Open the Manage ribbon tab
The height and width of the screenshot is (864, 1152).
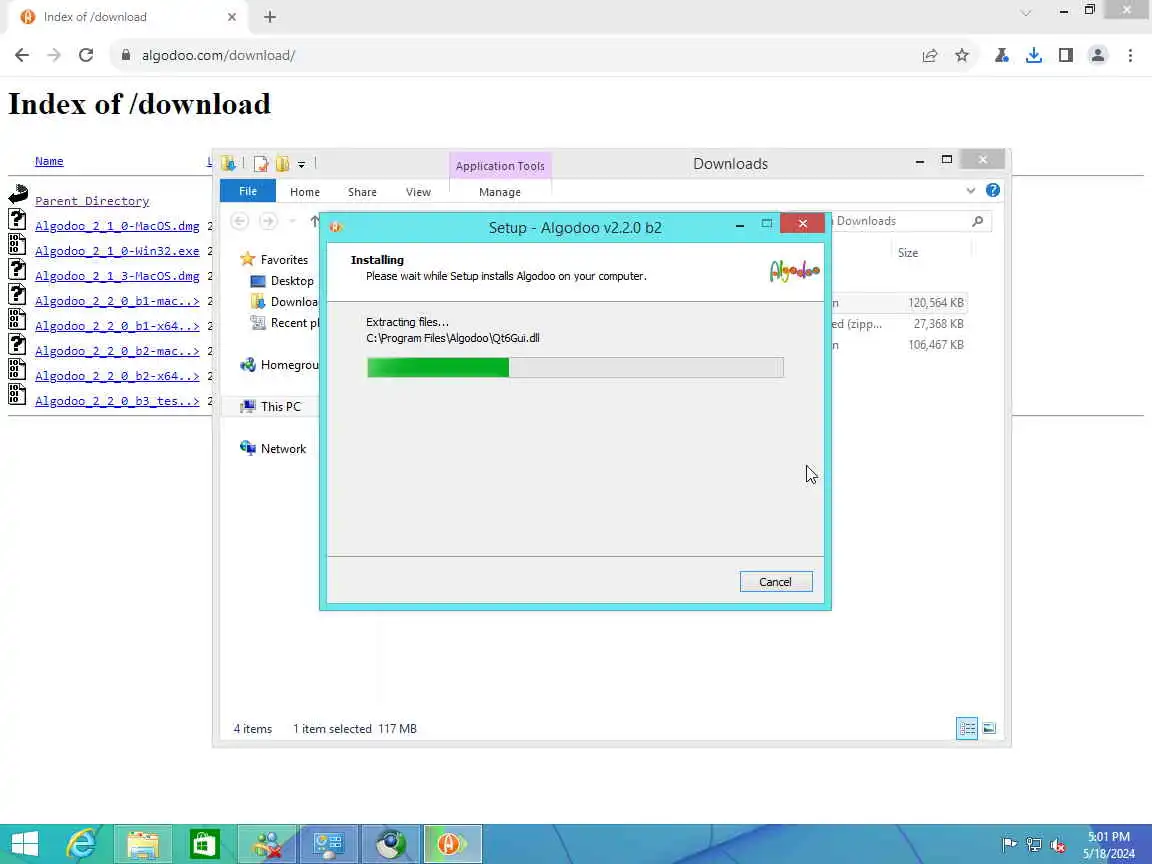500,192
